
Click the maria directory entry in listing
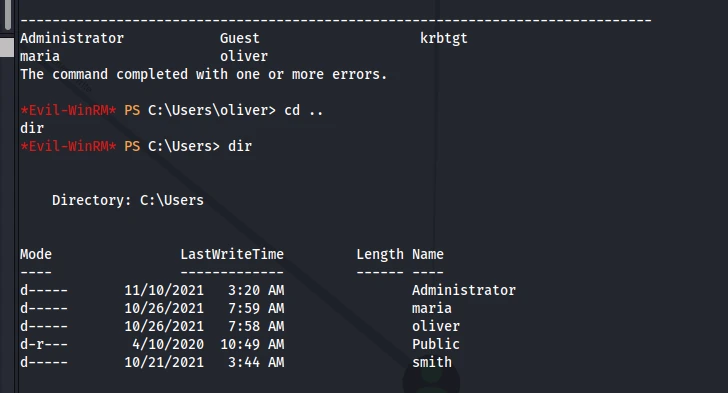[432, 308]
